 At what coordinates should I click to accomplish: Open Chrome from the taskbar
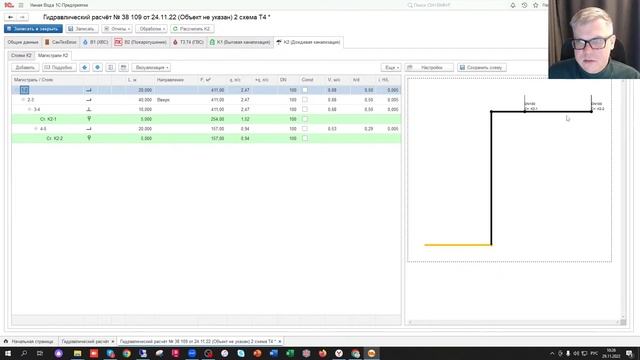[x=127, y=353]
